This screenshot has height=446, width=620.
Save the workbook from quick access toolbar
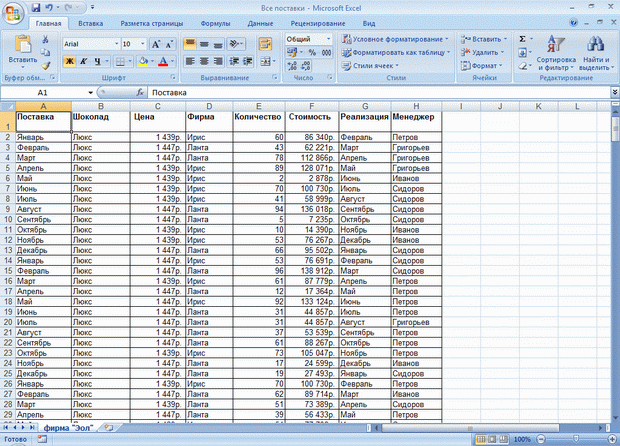(36, 8)
